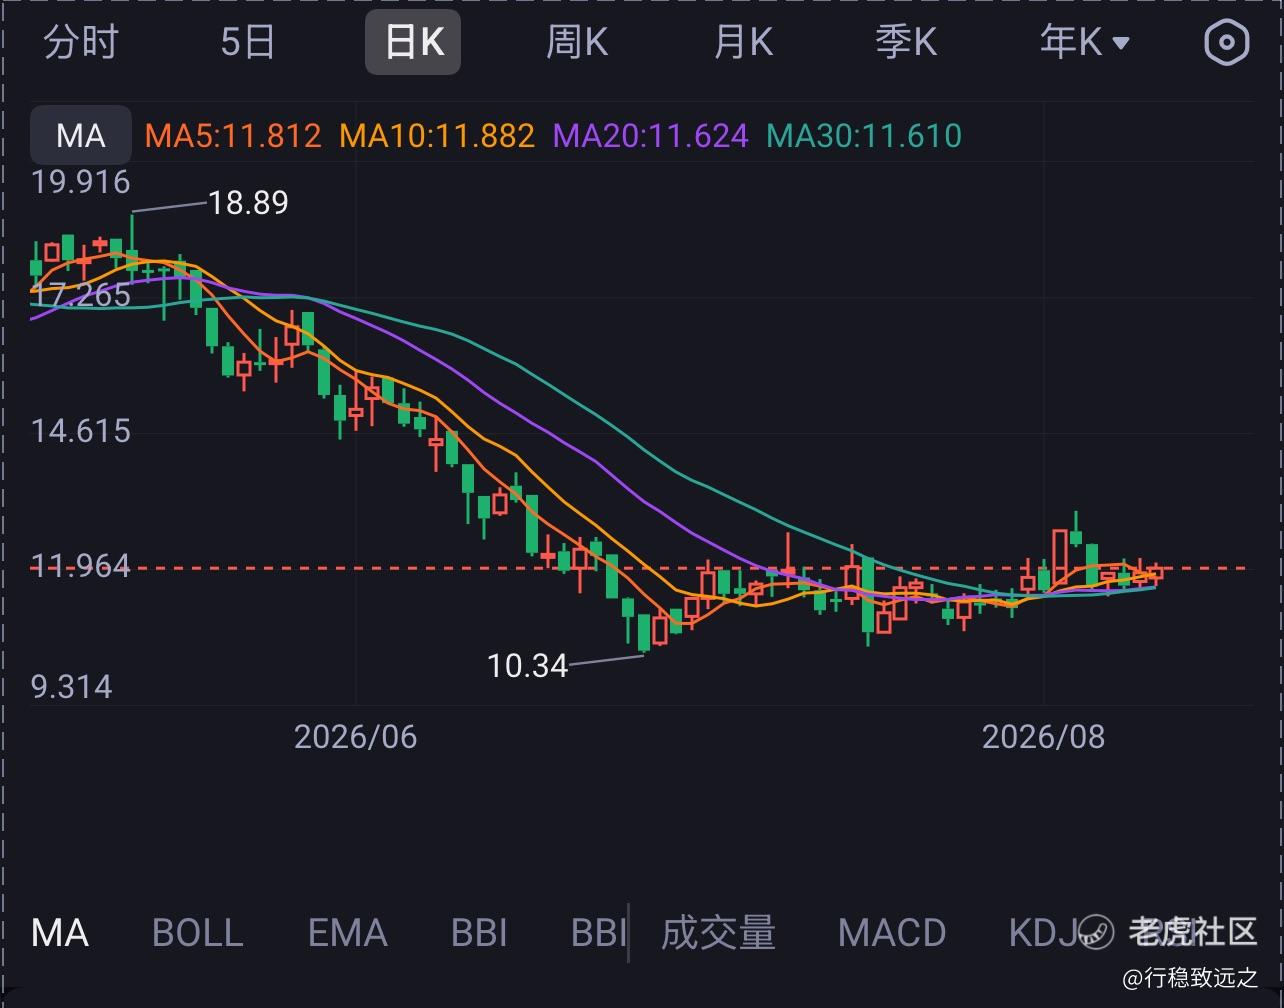This screenshot has width=1284, height=1008.
Task: Choose the BBI indicator after EMA
Action: (x=479, y=933)
